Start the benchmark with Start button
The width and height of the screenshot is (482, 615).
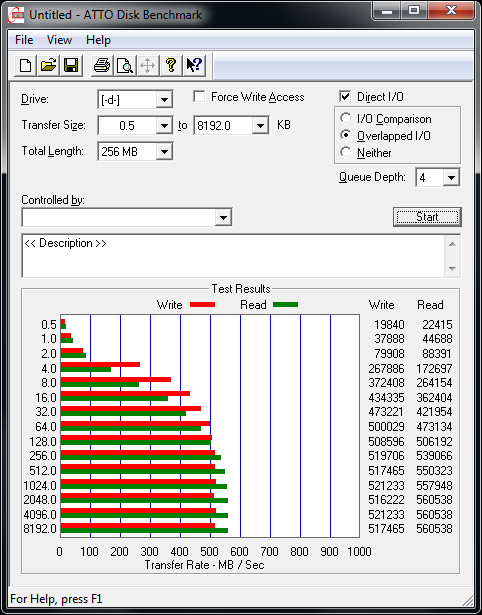coord(427,217)
